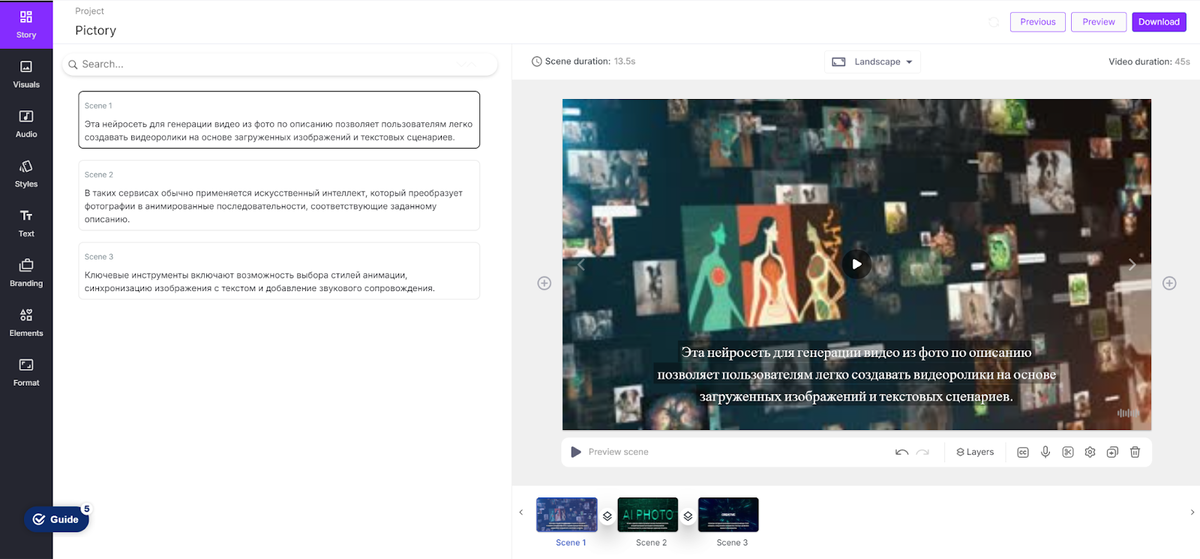Click the Video duration 45s text
Viewport: 1200px width, 559px height.
tap(1149, 62)
